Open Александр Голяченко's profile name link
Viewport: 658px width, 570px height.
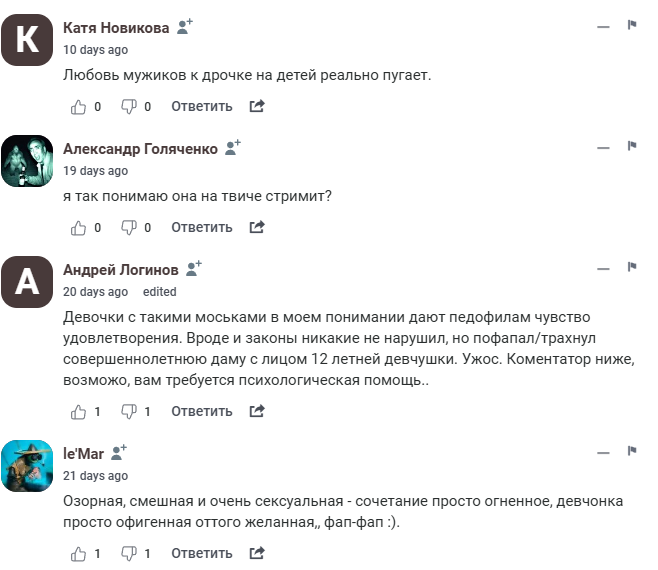coord(140,148)
